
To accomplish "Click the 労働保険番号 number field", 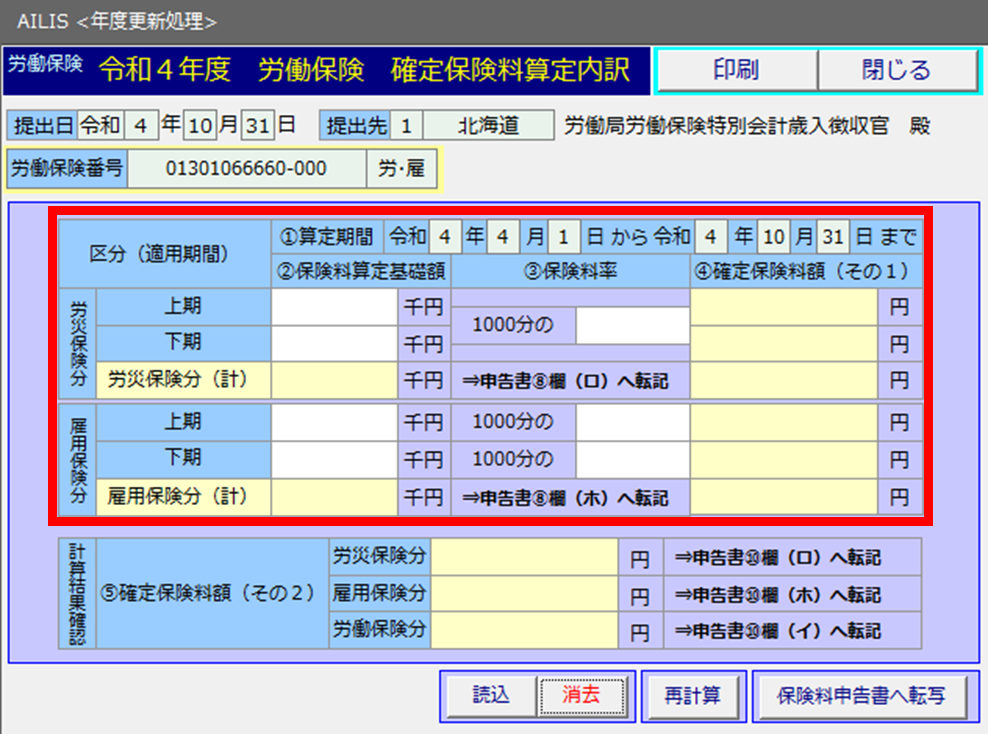I will [246, 169].
